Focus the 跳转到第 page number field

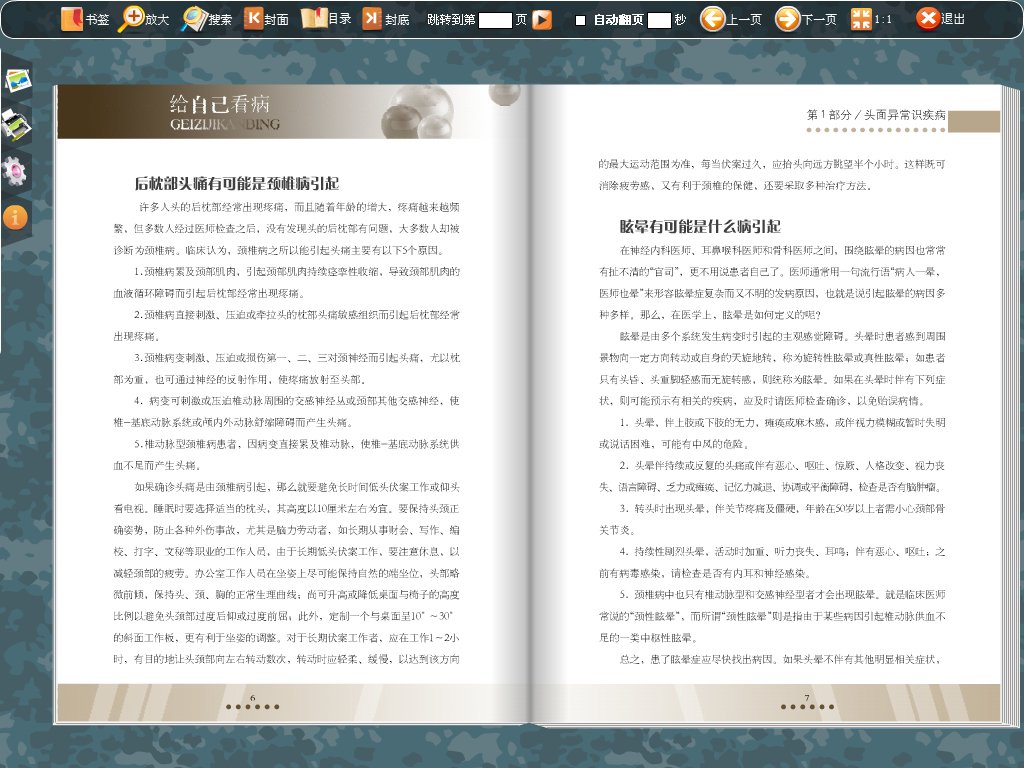[495, 20]
